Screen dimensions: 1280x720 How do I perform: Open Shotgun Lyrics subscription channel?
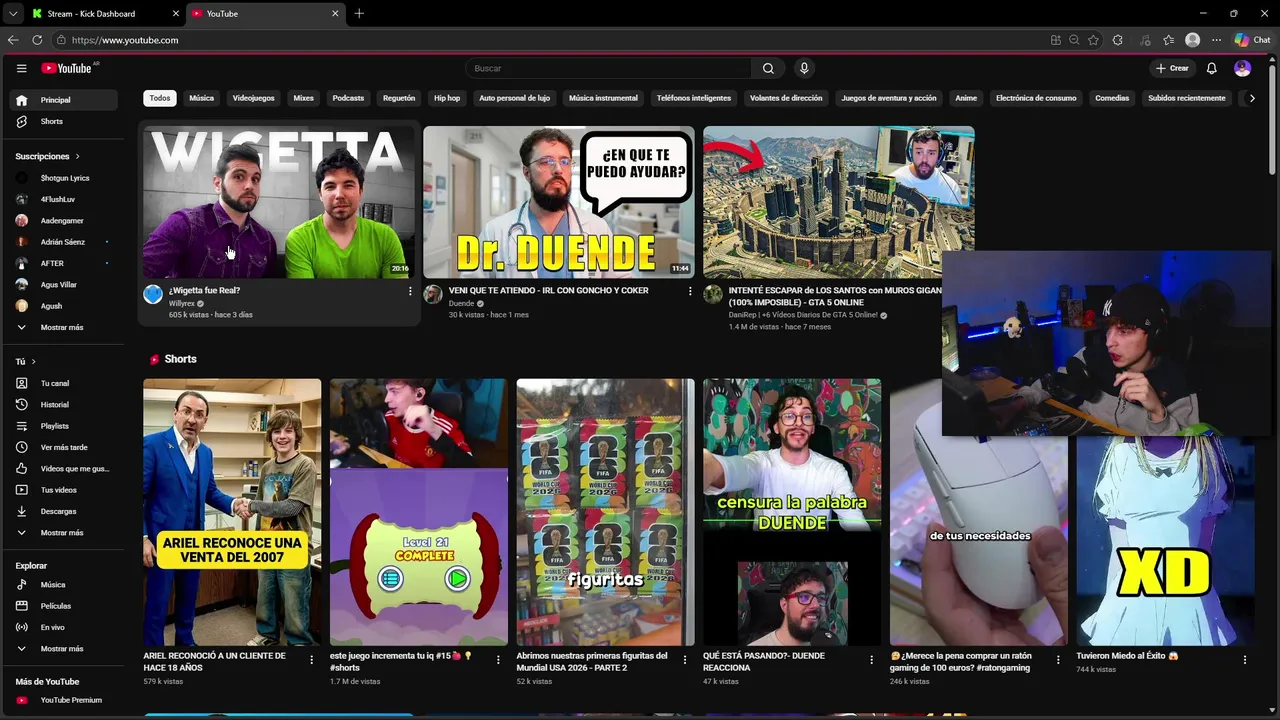click(64, 178)
